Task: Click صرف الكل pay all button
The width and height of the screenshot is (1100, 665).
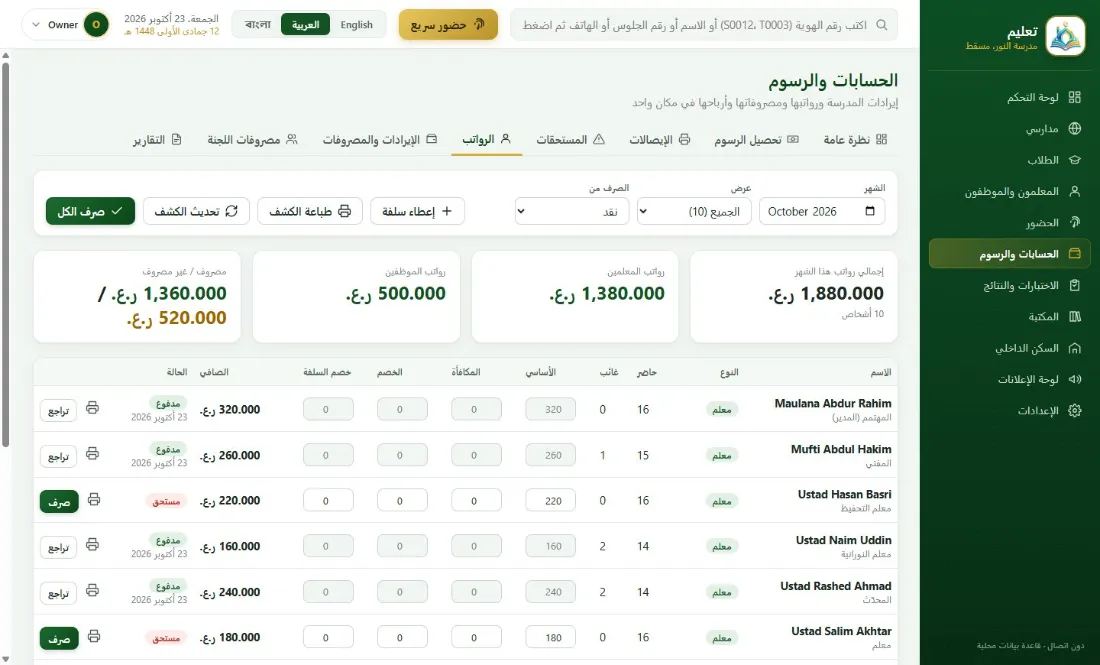Action: coord(90,211)
